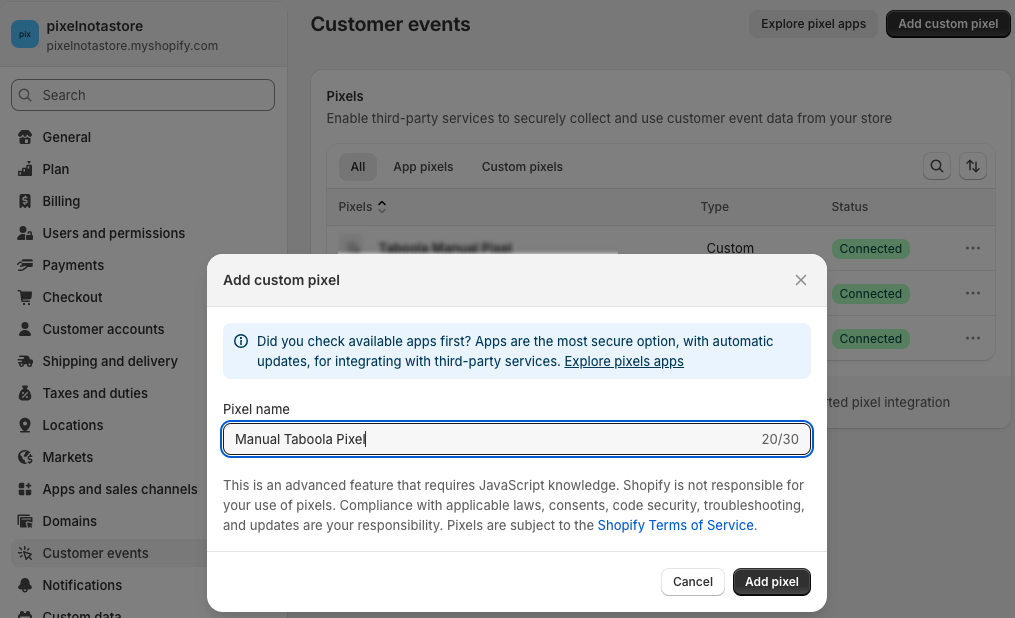
Task: Click Explore pixel apps button
Action: pos(813,24)
